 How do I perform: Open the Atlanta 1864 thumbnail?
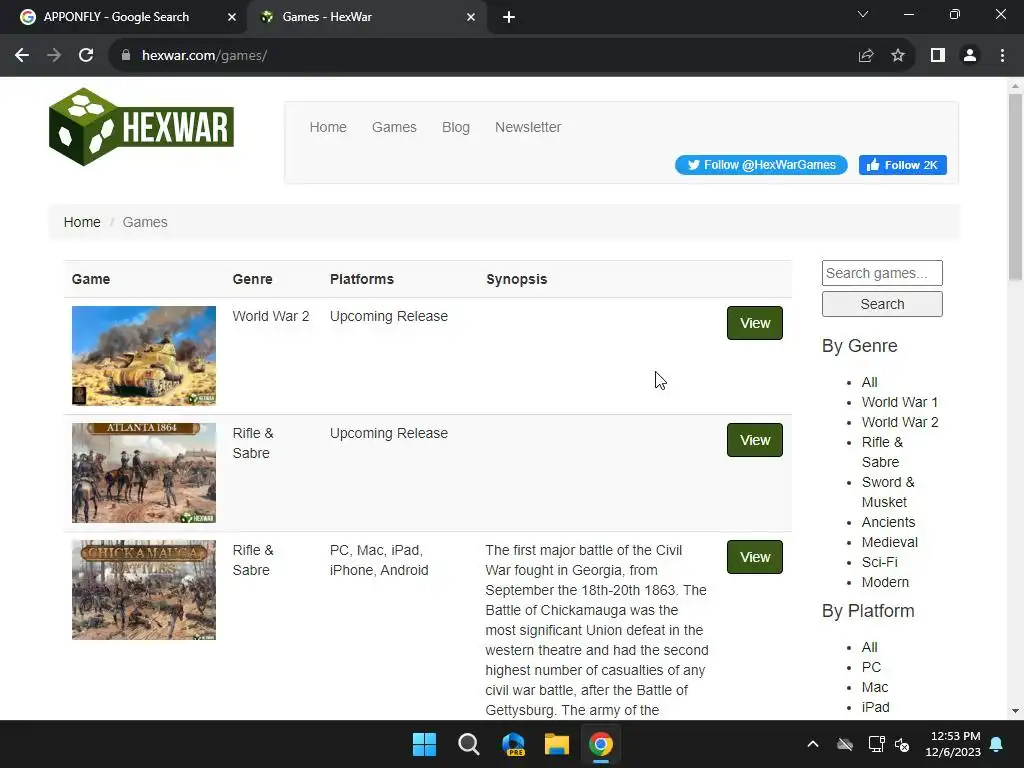[144, 473]
